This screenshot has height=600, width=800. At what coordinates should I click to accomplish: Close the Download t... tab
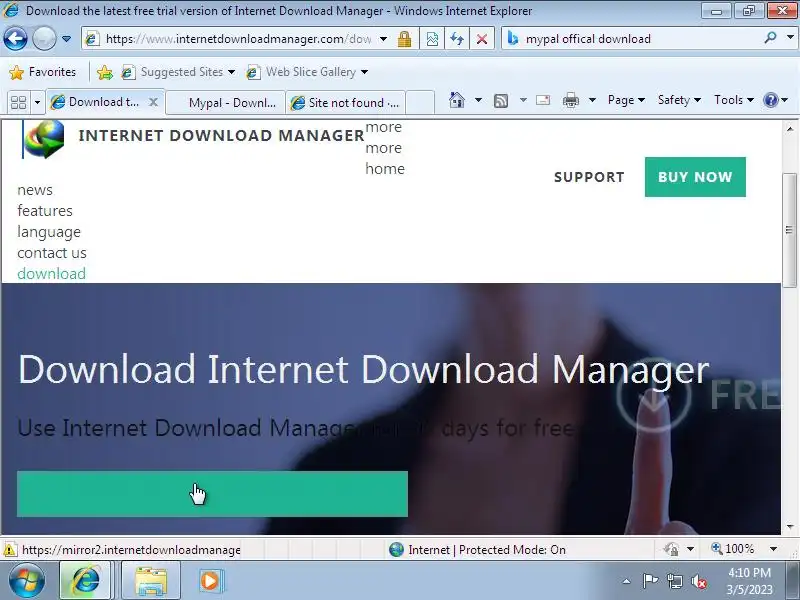[153, 102]
